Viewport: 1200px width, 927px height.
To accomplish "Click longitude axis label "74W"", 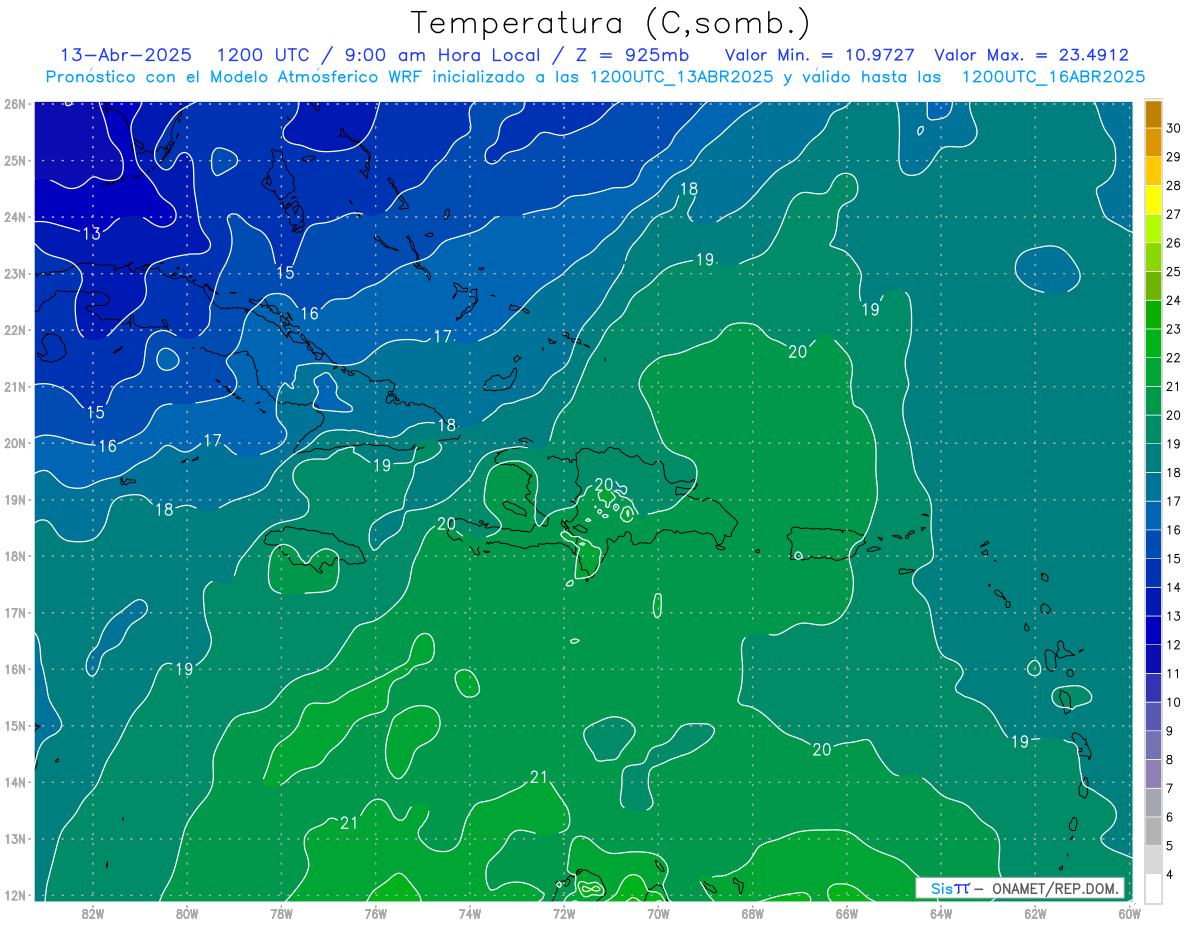I will 469,913.
